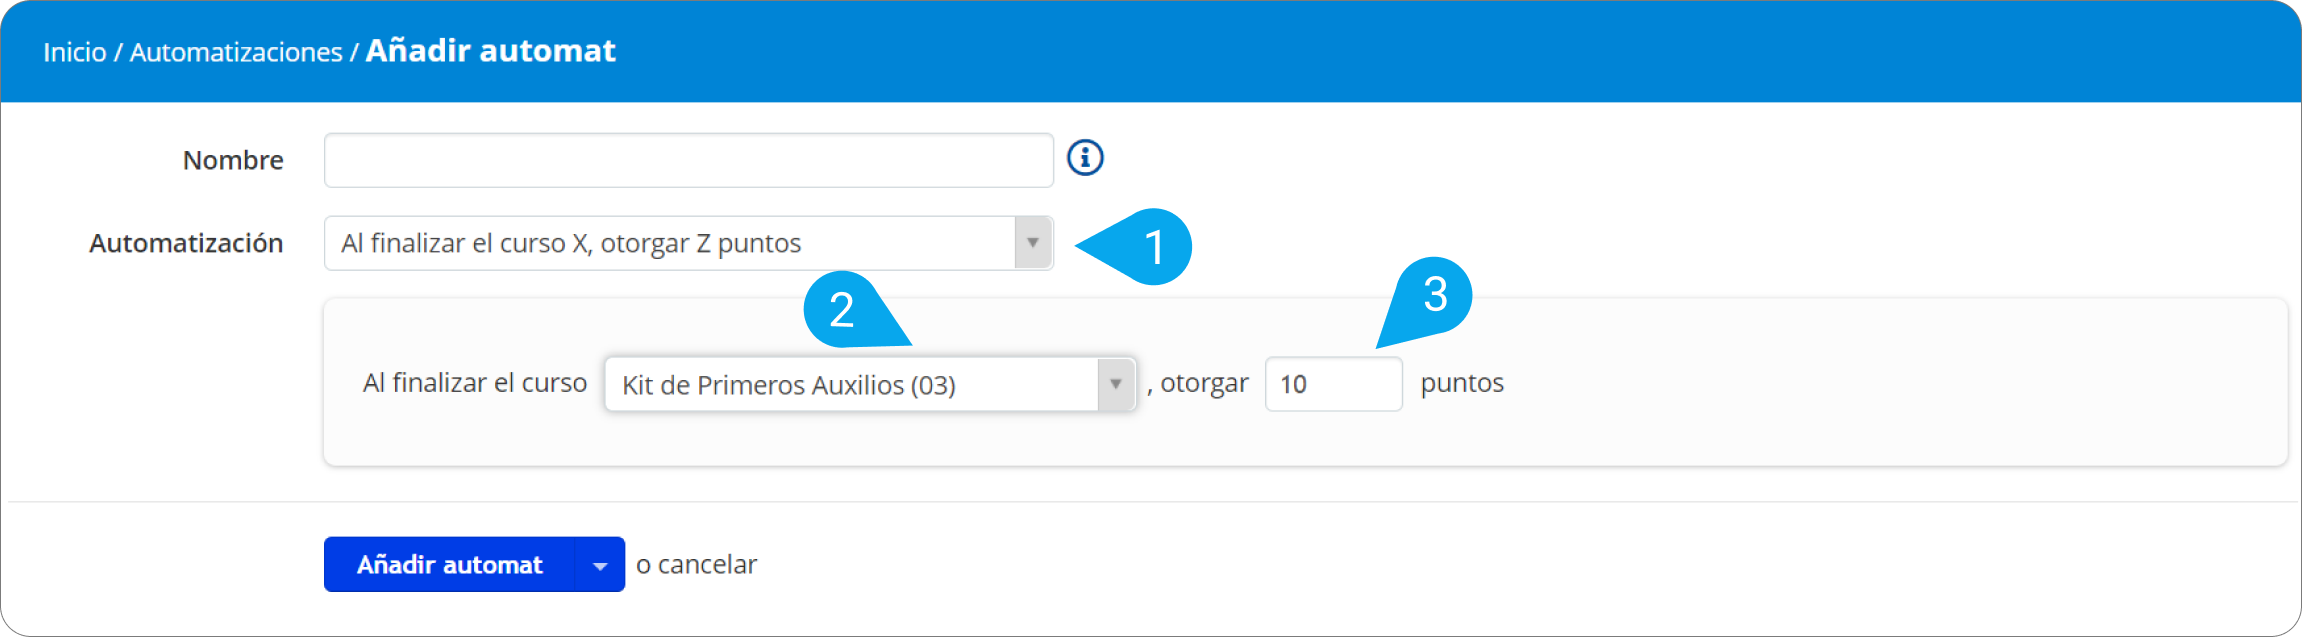The image size is (2302, 637).
Task: Open Automatizaciones breadcrumb link
Action: click(236, 52)
